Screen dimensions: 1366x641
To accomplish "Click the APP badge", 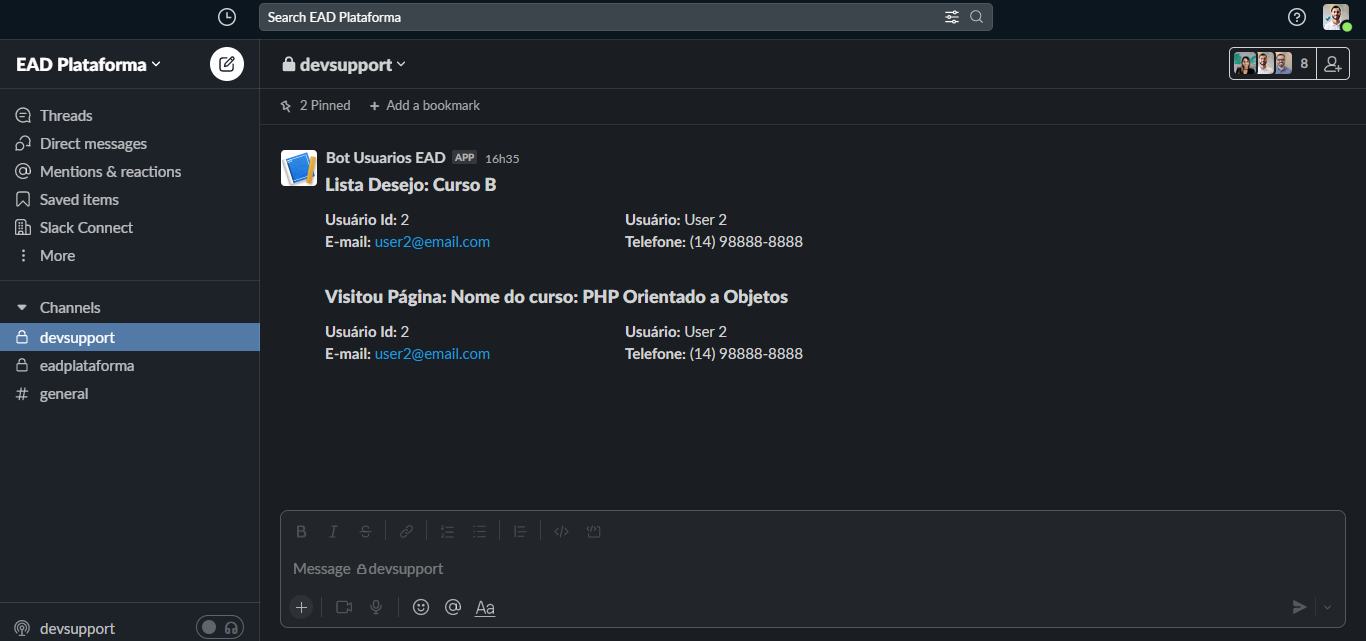I will (464, 158).
